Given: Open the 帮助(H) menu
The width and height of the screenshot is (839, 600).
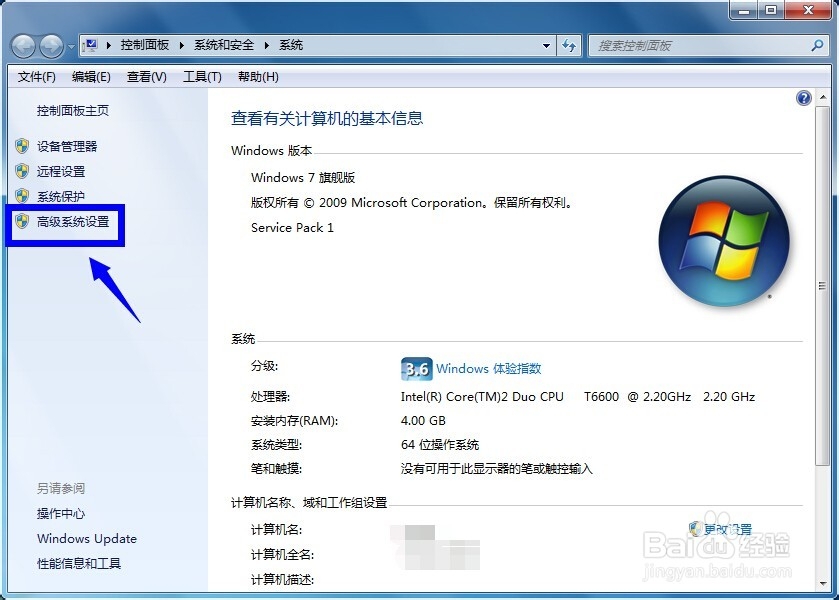Looking at the screenshot, I should coord(258,77).
